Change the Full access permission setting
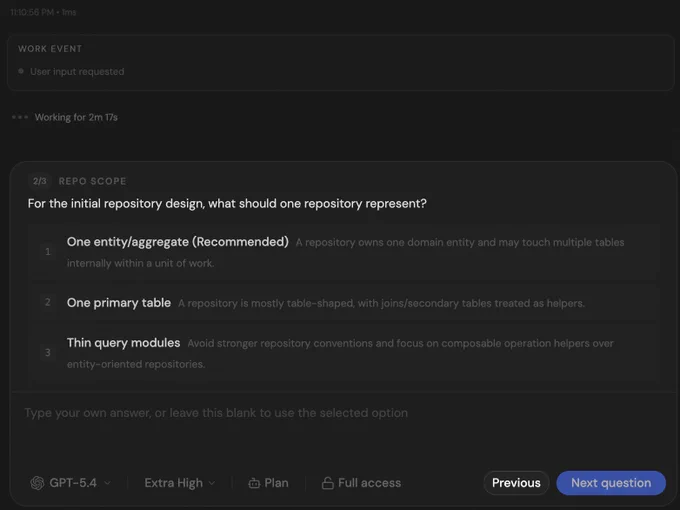680x510 pixels. [361, 483]
